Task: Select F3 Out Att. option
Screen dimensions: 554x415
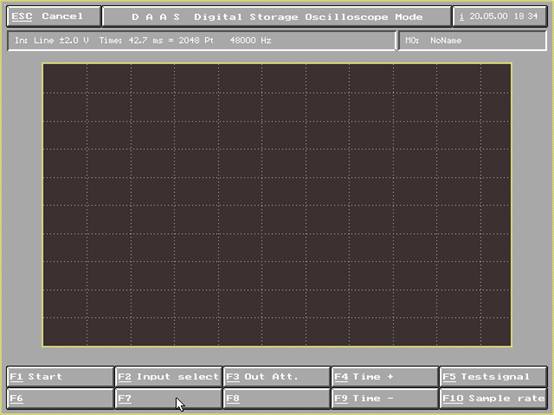Action: pyautogui.click(x=277, y=377)
